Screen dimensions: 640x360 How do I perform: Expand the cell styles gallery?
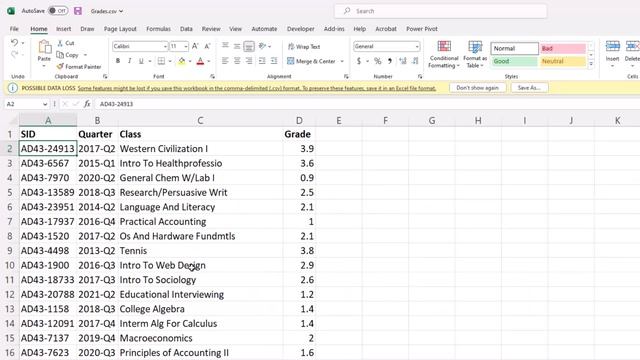pos(591,64)
